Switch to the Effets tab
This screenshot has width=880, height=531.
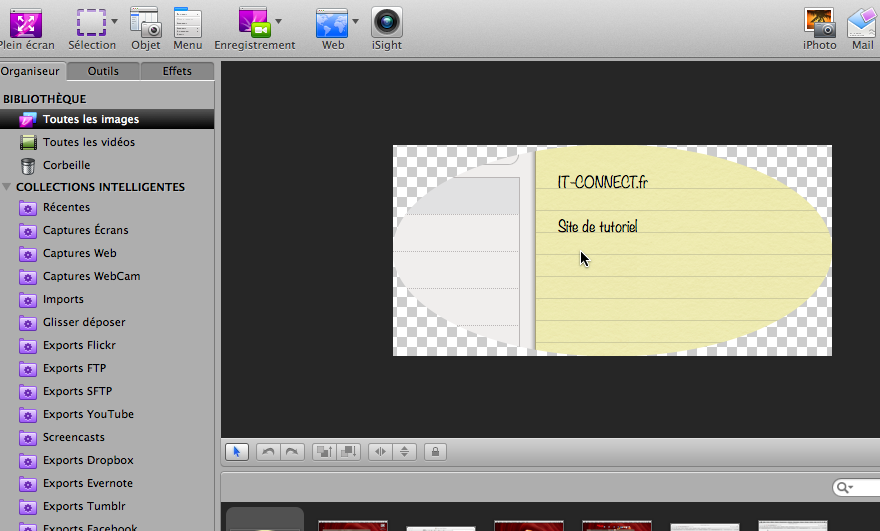(x=177, y=71)
